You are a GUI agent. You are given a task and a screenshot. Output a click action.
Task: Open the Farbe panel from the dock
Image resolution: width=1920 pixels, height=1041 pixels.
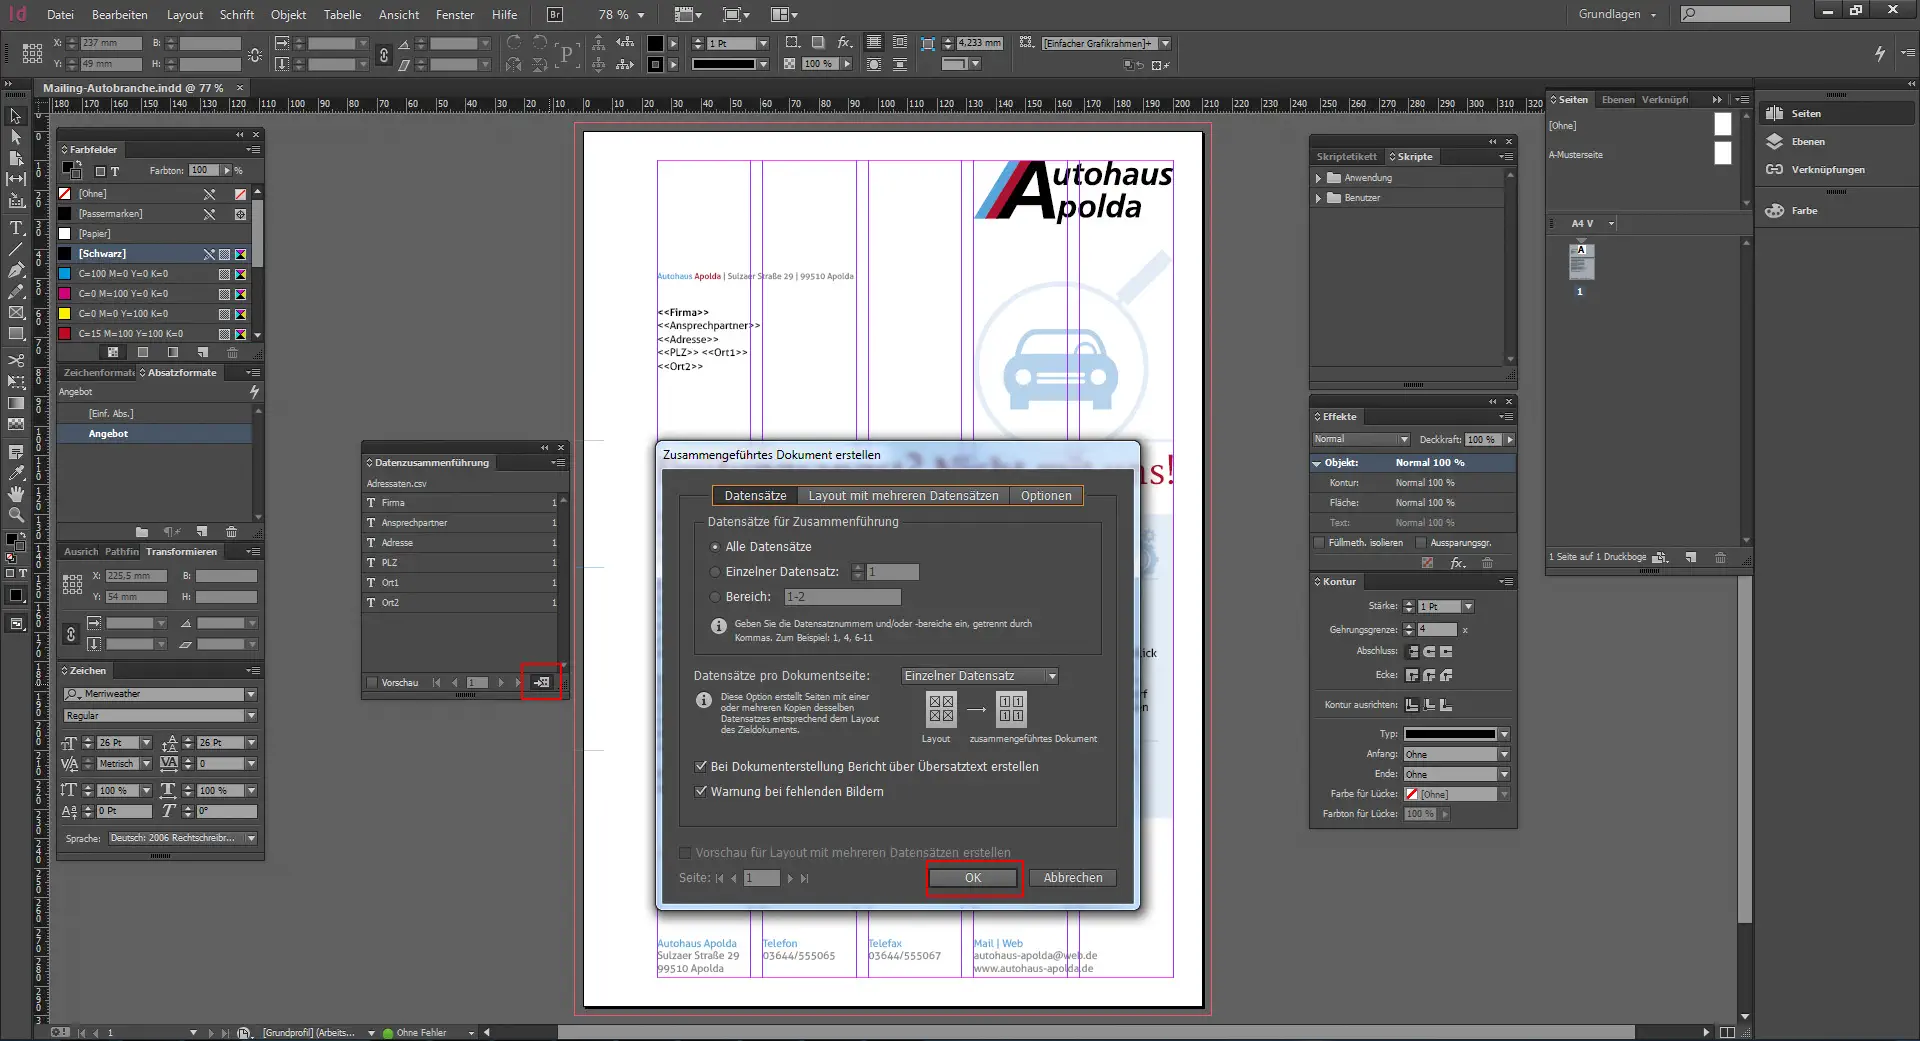(1804, 211)
